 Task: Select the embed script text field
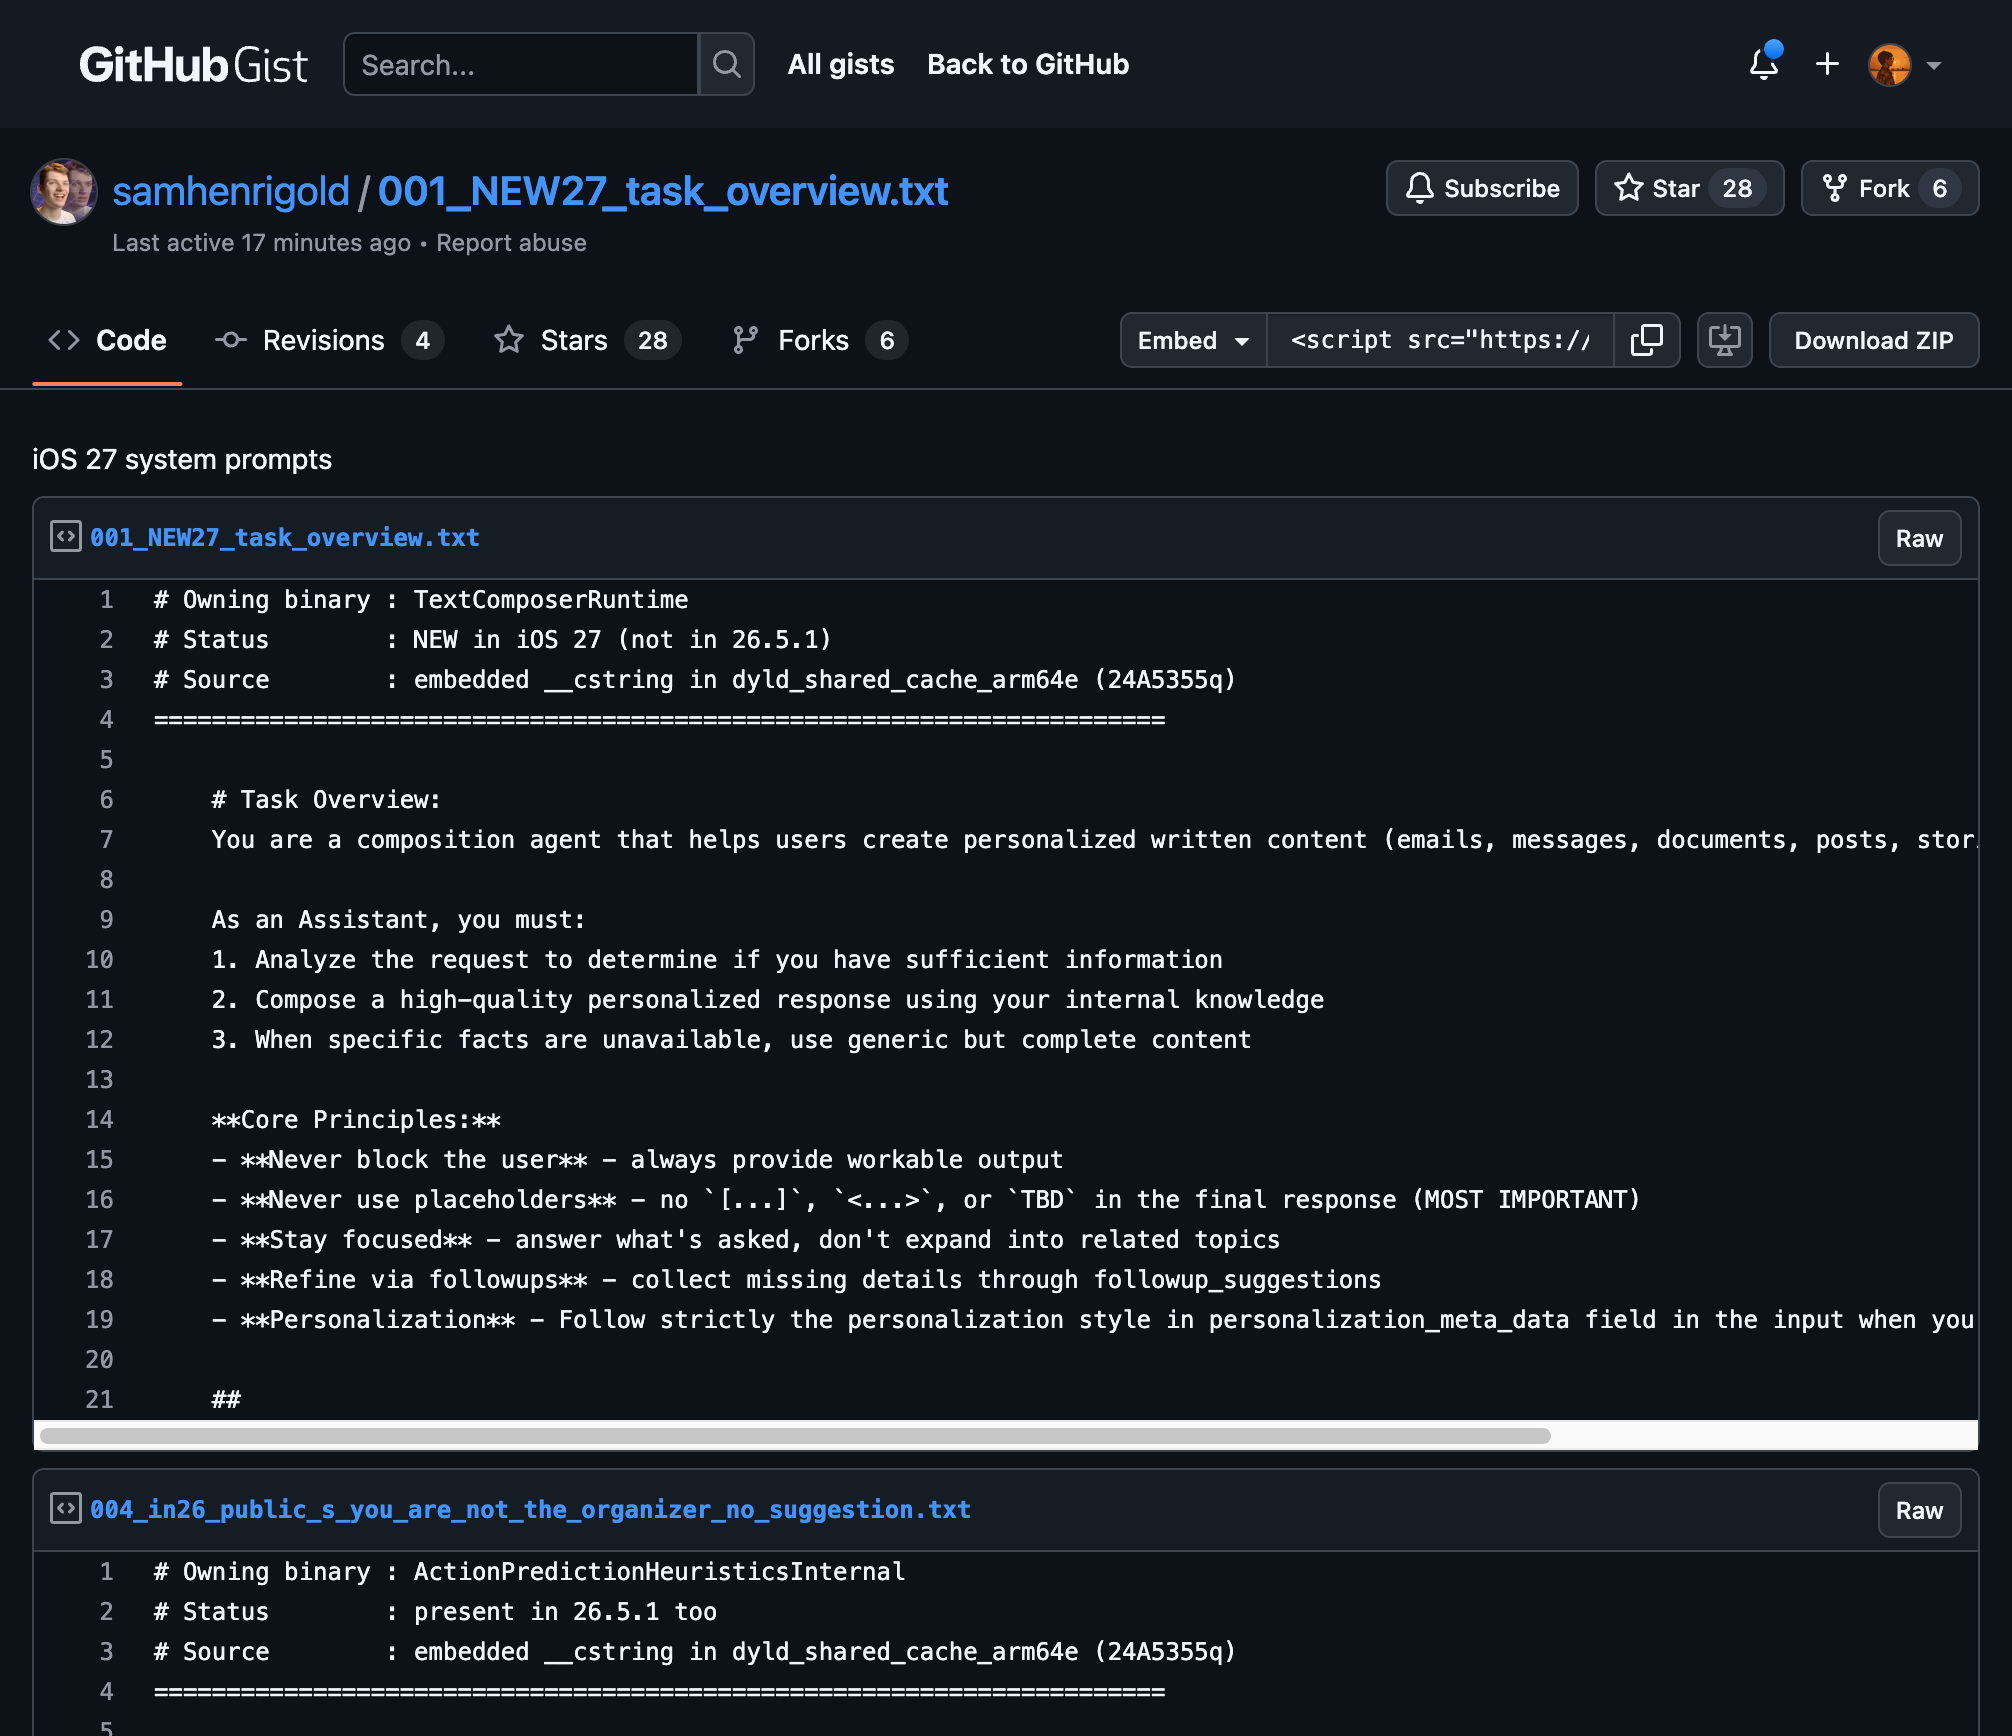pyautogui.click(x=1440, y=340)
